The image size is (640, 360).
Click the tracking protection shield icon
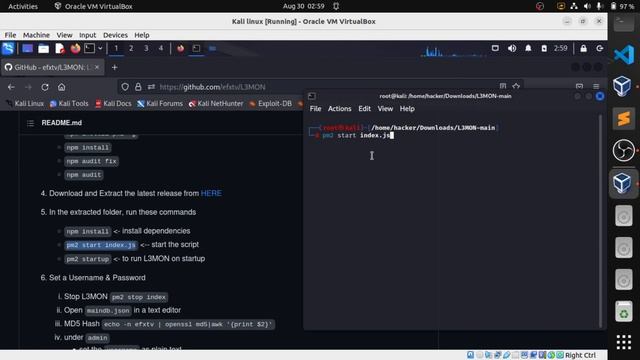pyautogui.click(x=125, y=87)
